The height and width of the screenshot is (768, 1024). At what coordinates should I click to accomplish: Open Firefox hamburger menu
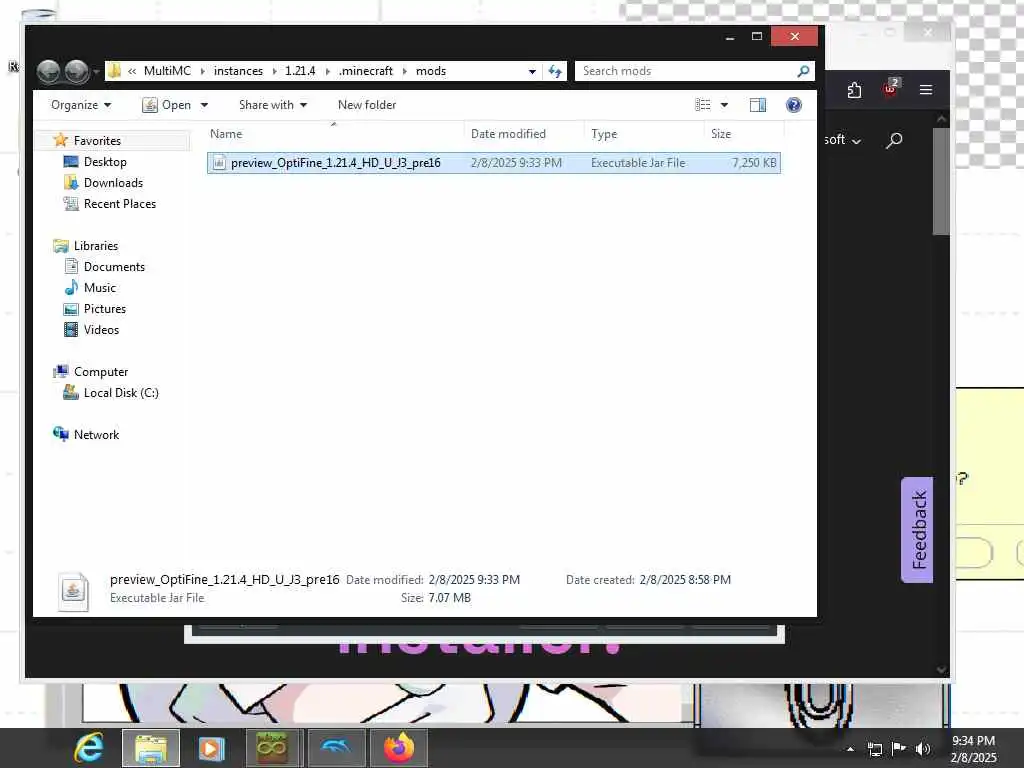(x=926, y=89)
